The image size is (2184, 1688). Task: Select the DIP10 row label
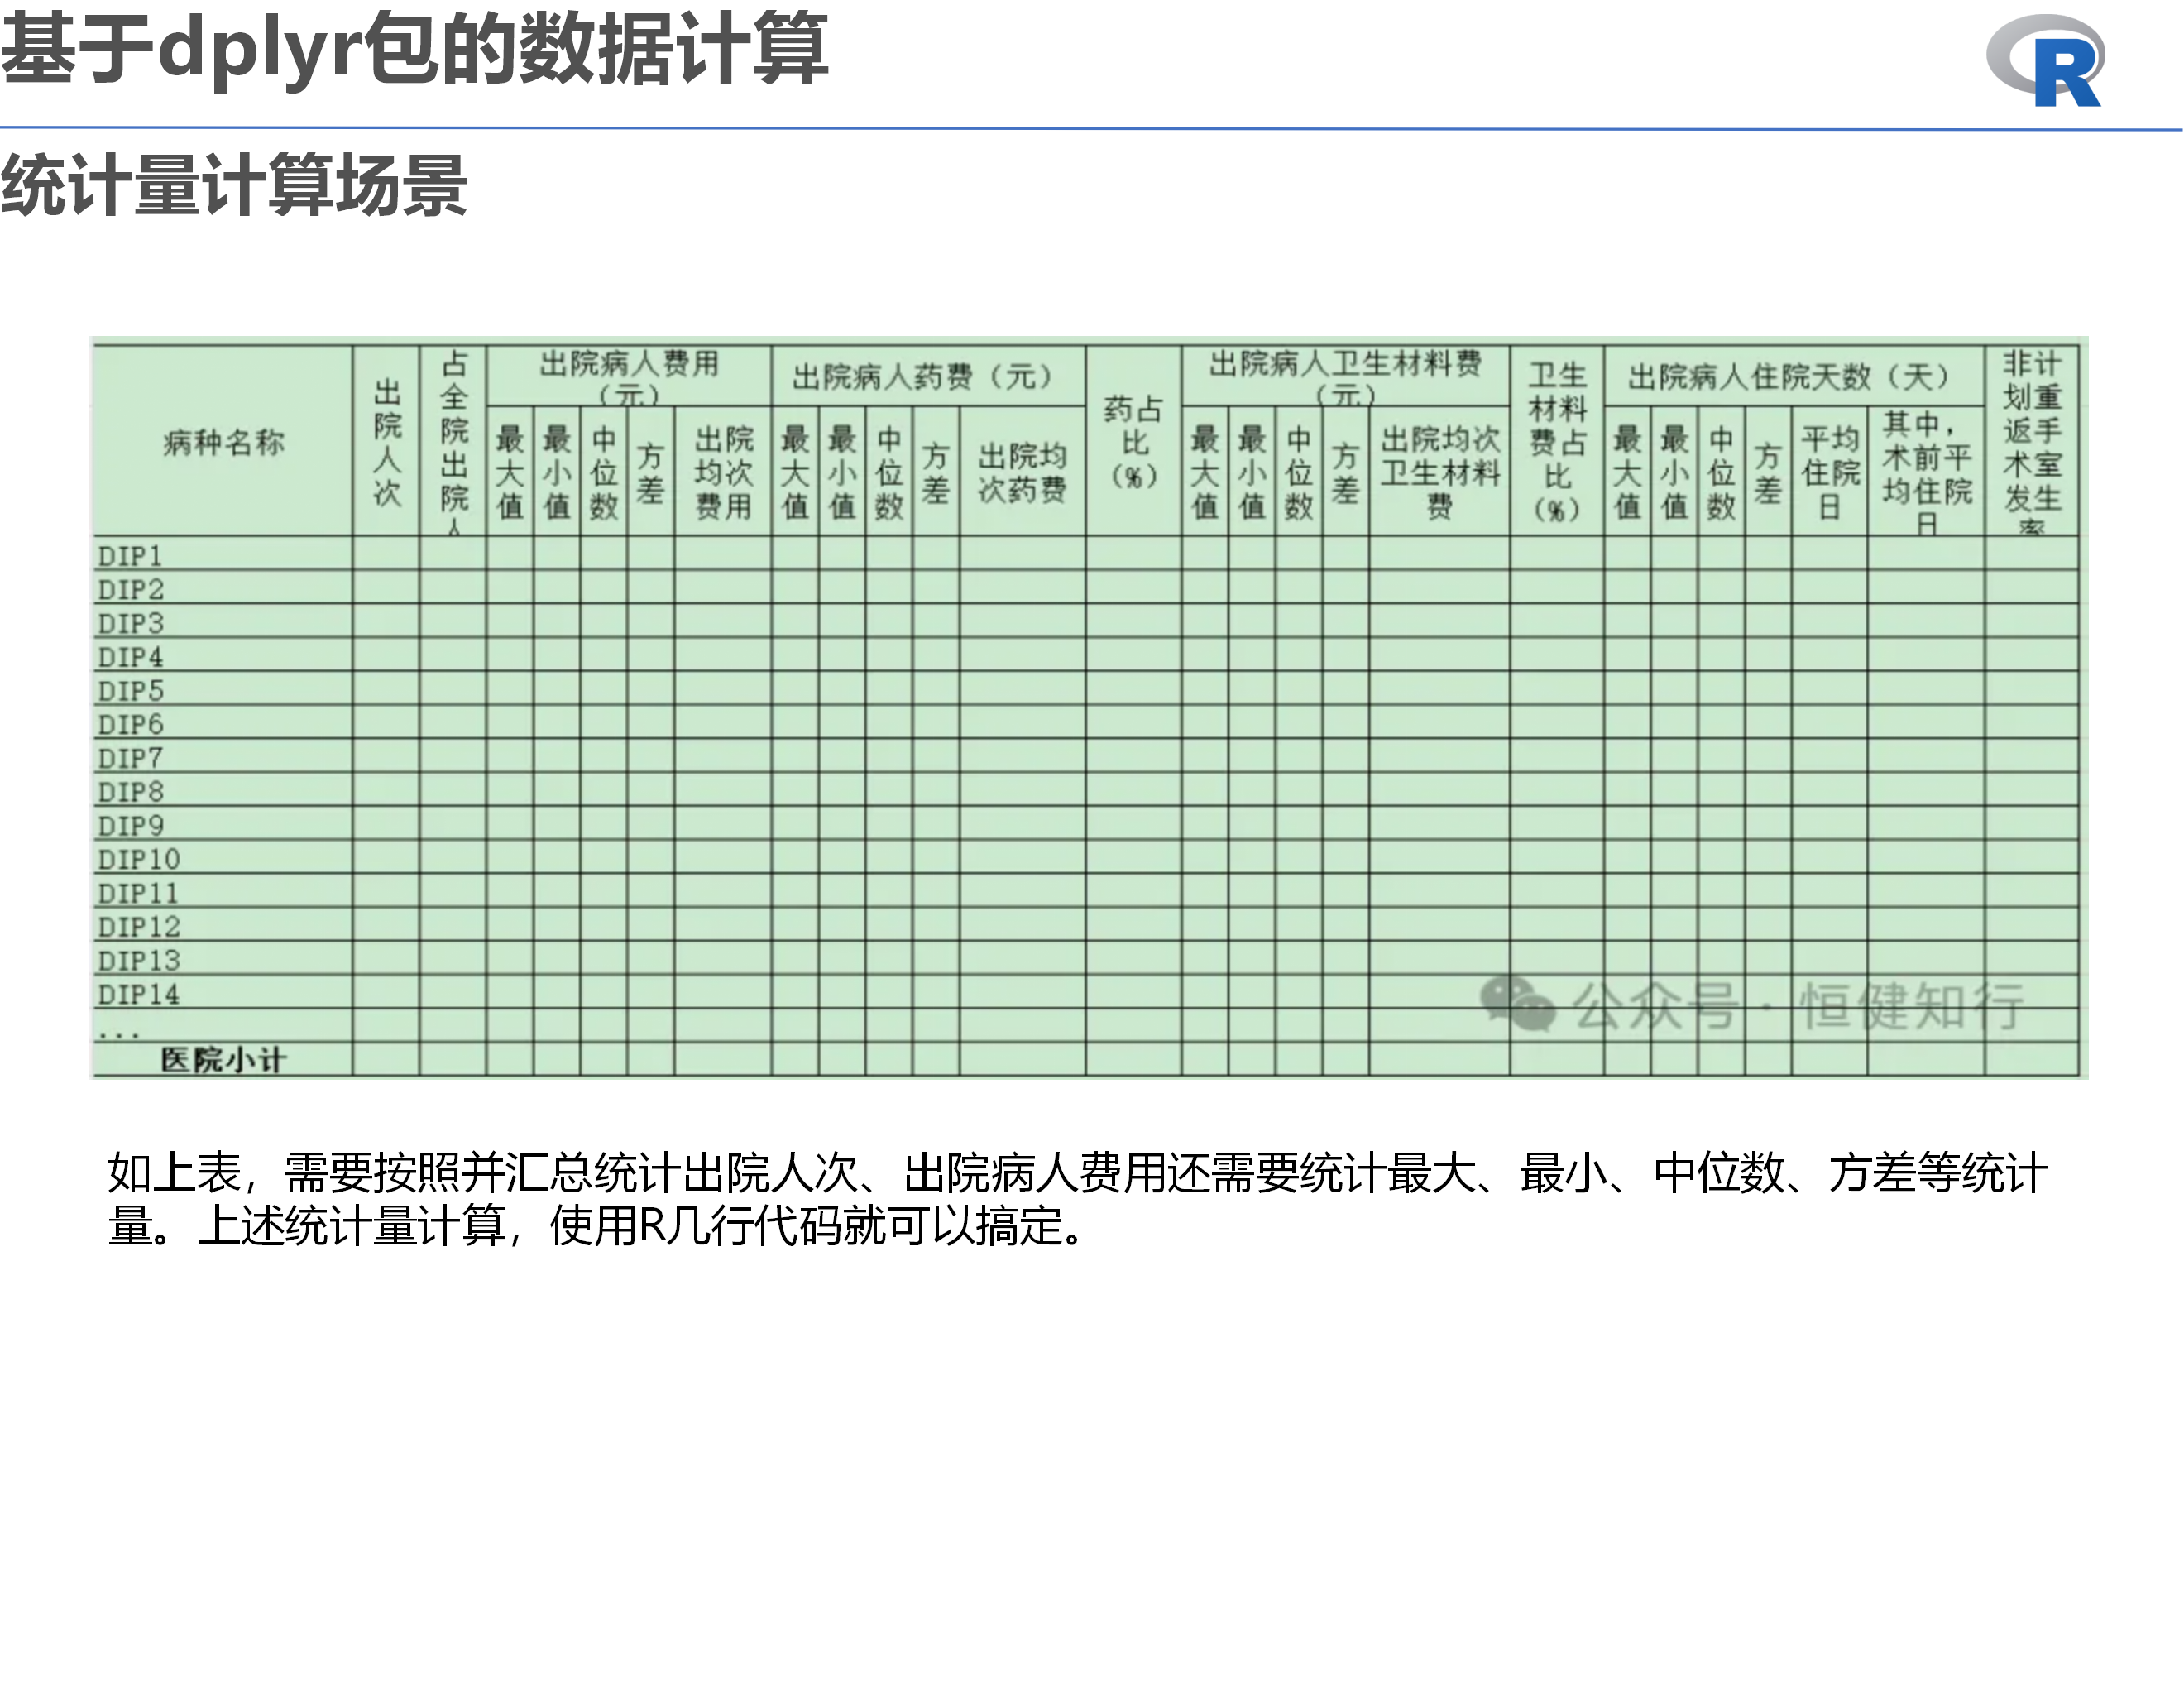[x=138, y=859]
